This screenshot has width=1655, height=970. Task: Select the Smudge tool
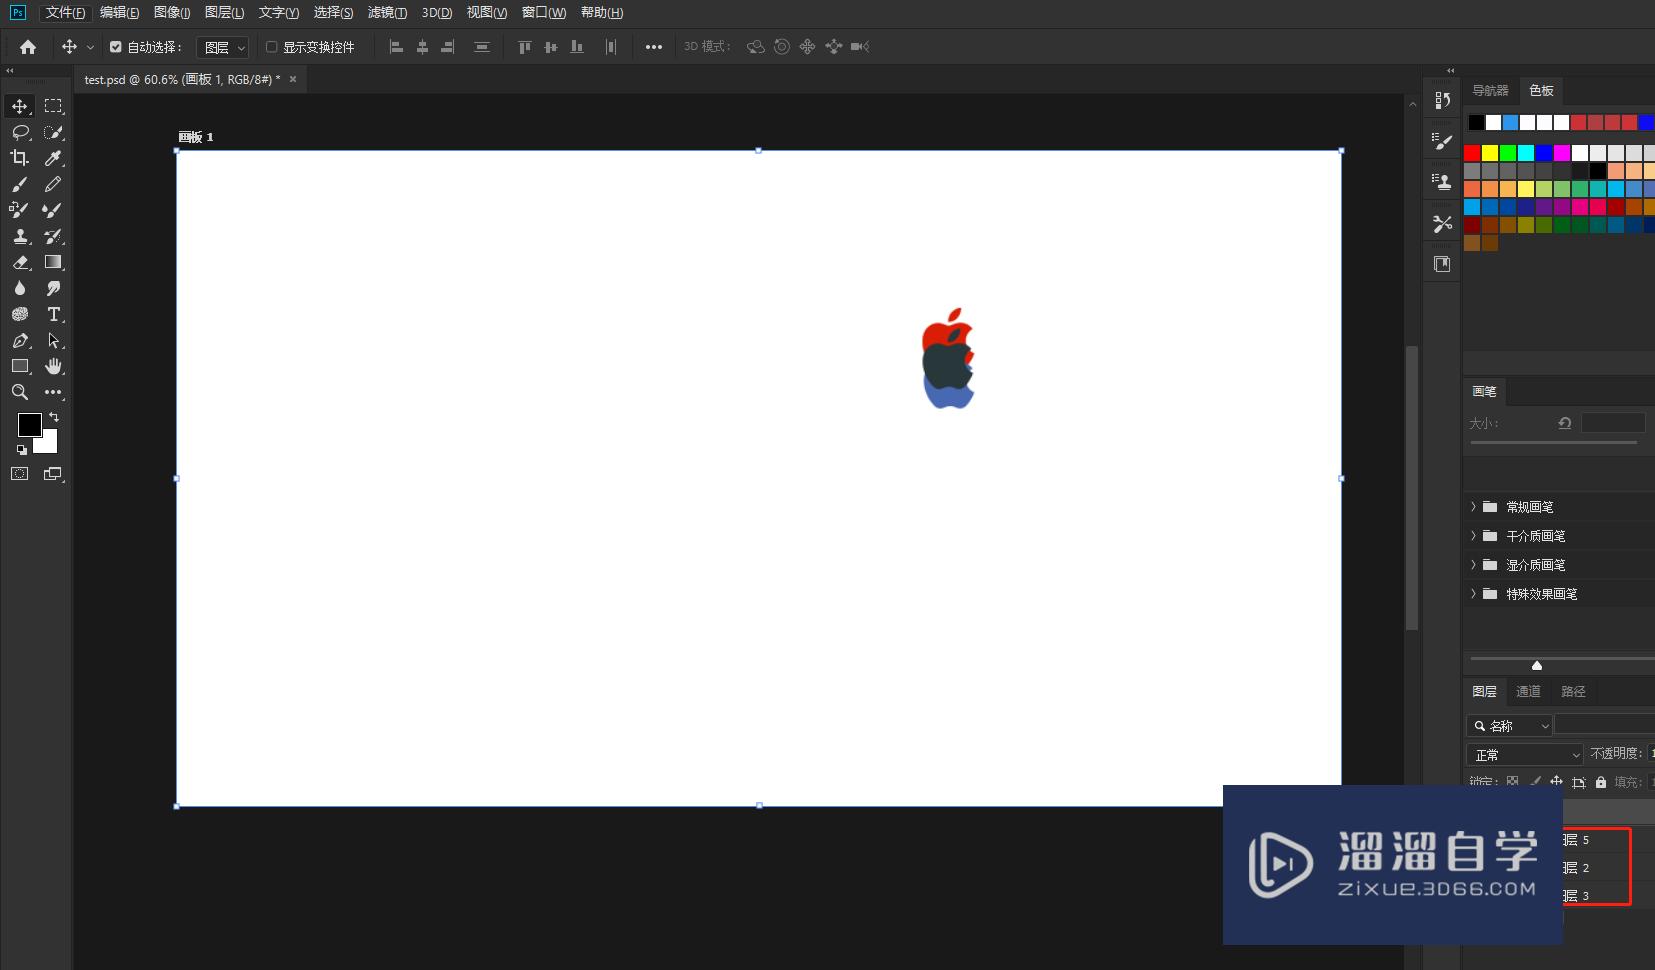tap(54, 288)
